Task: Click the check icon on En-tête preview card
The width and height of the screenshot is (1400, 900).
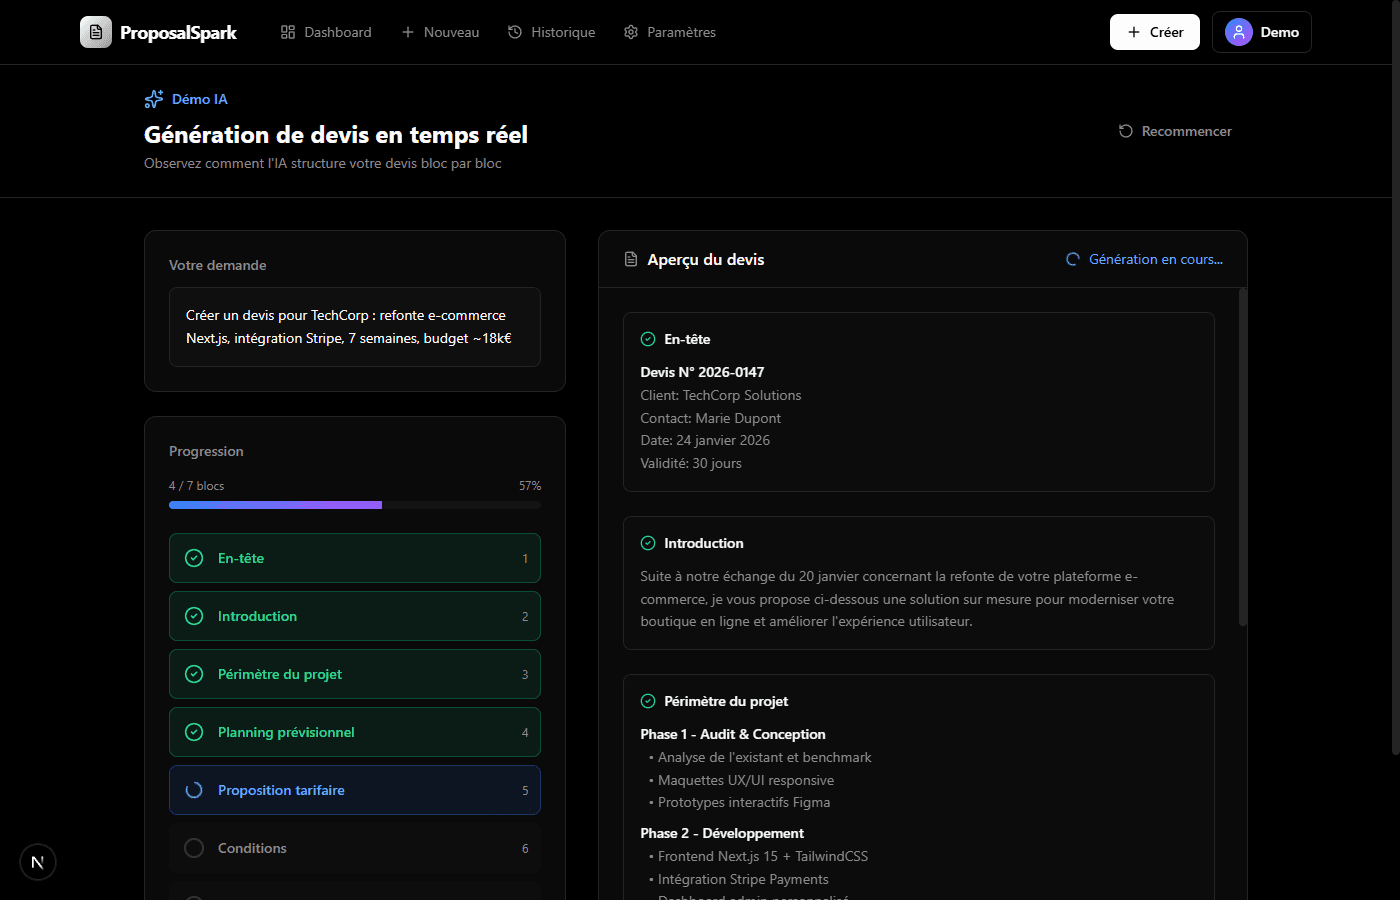Action: (x=648, y=339)
